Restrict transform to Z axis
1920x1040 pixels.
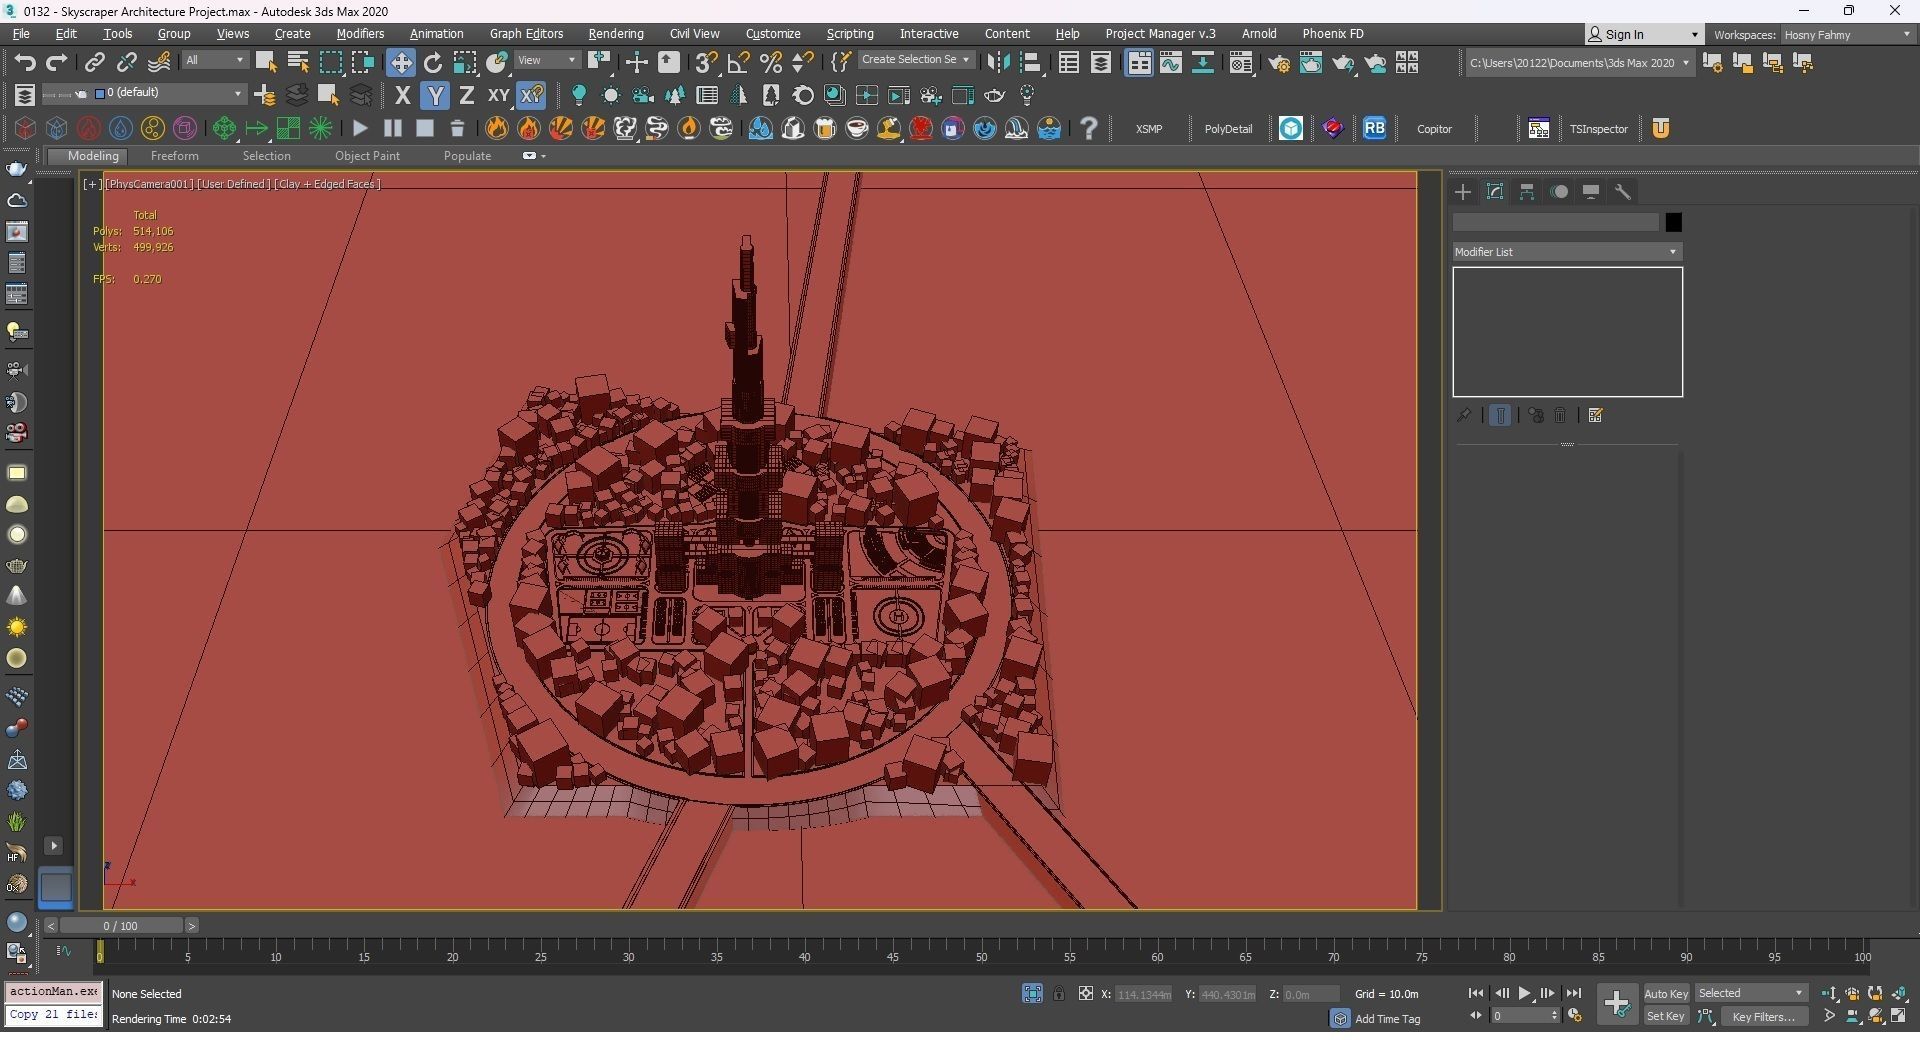(x=466, y=96)
